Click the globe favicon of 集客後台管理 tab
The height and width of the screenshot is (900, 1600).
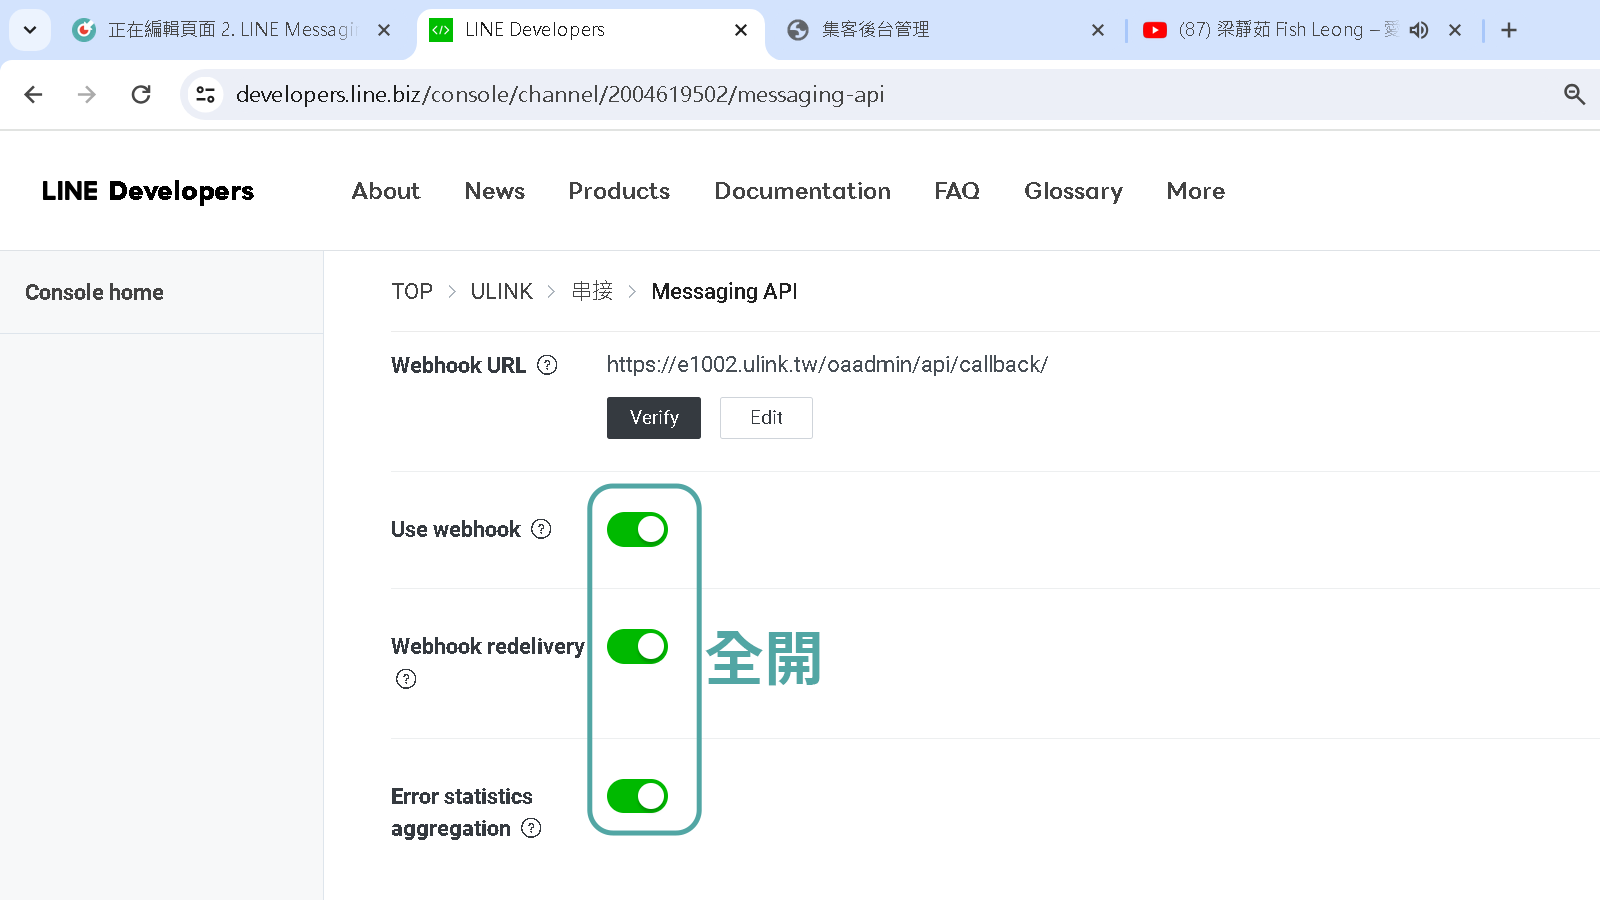click(798, 30)
